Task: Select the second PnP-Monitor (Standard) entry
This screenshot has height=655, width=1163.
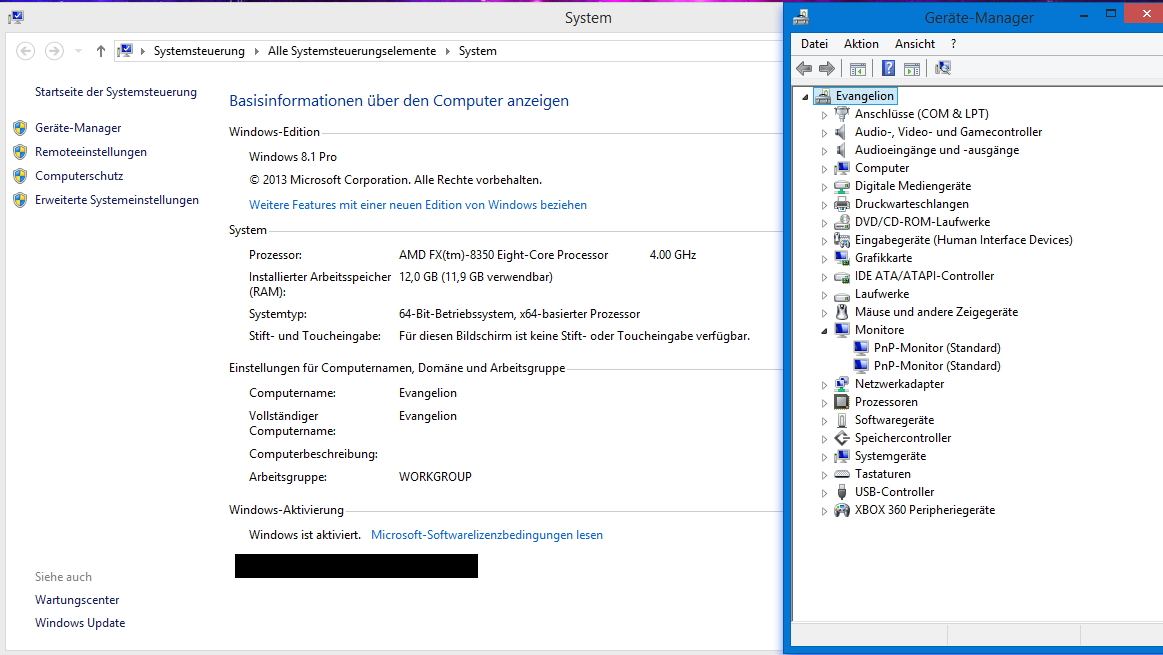Action: tap(937, 366)
